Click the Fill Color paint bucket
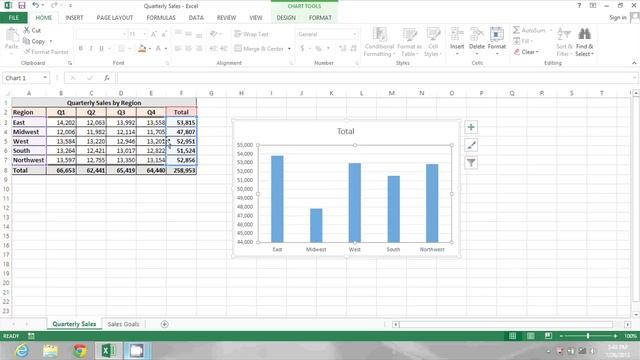 click(142, 49)
